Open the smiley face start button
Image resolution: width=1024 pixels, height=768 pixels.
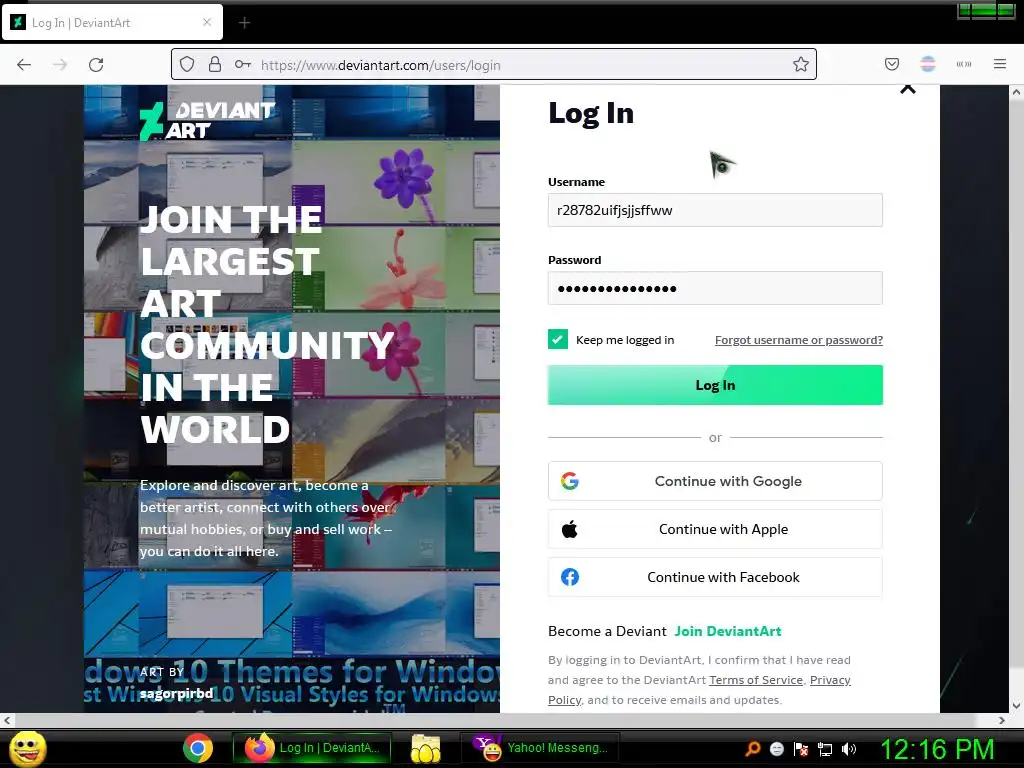[27, 748]
